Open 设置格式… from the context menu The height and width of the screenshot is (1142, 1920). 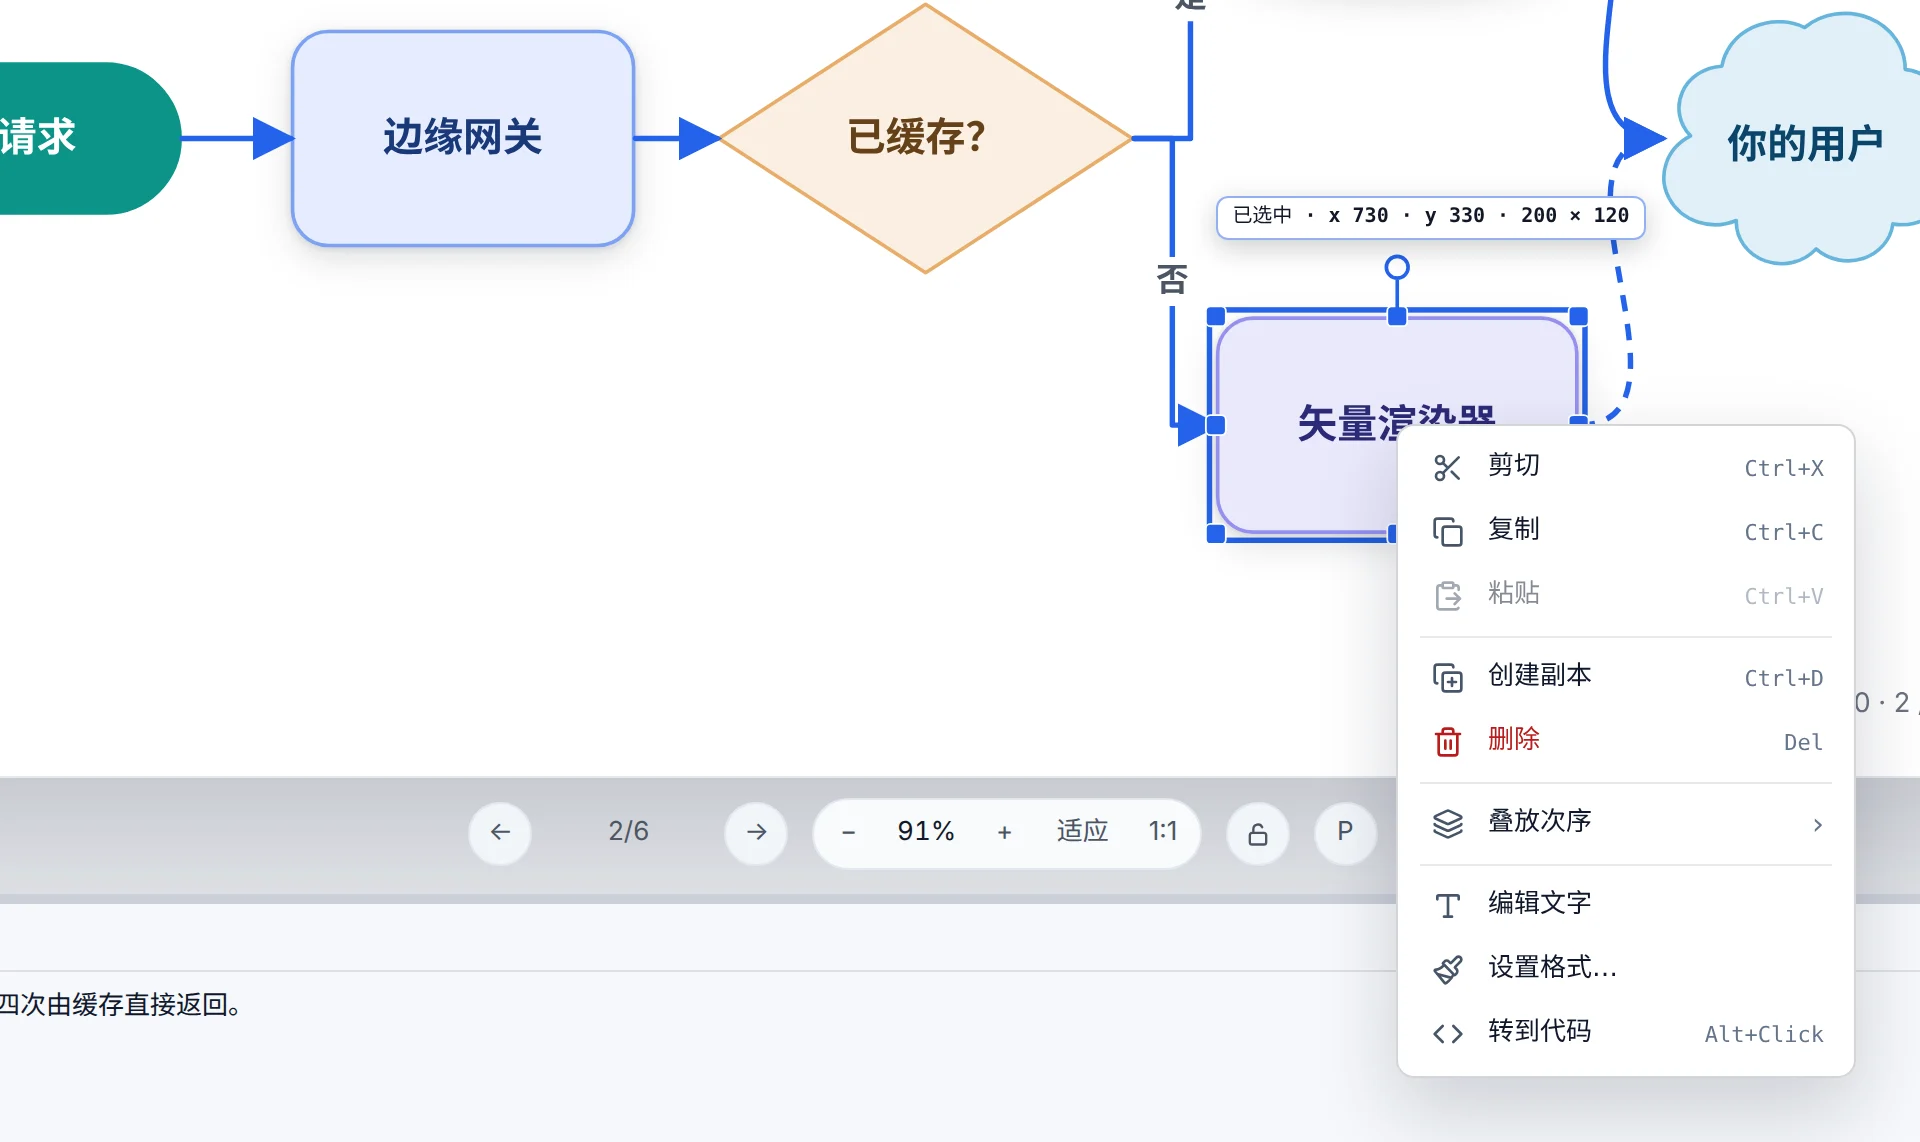tap(1626, 968)
